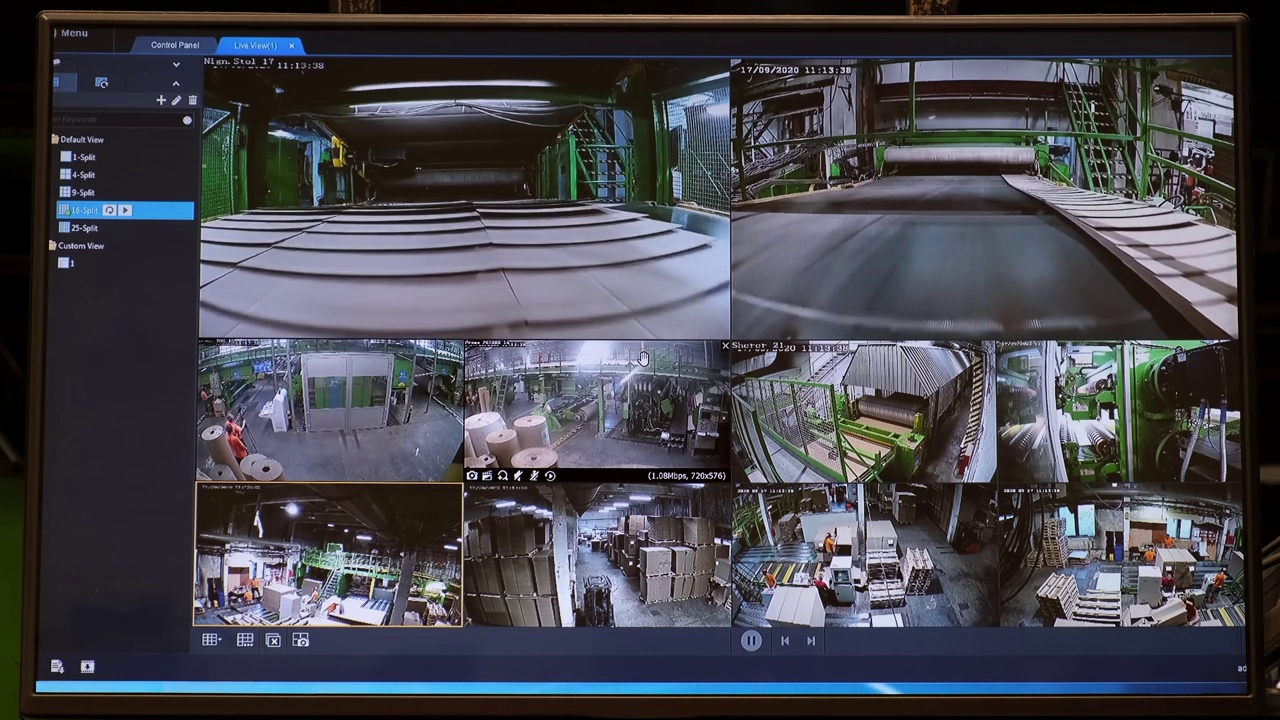Select the bottom-right packing area feed
The width and height of the screenshot is (1280, 720).
1121,556
